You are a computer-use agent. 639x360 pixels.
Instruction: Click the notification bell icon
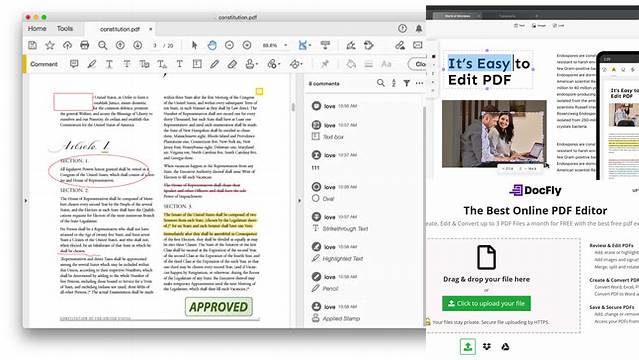(419, 29)
